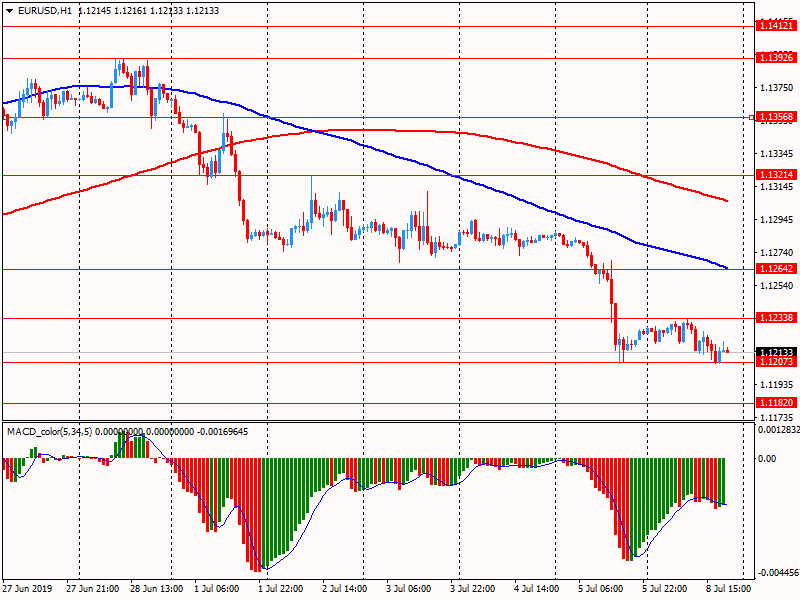The height and width of the screenshot is (600, 800).
Task: Click the 0.0012832 value on the MACD scale
Action: [779, 430]
